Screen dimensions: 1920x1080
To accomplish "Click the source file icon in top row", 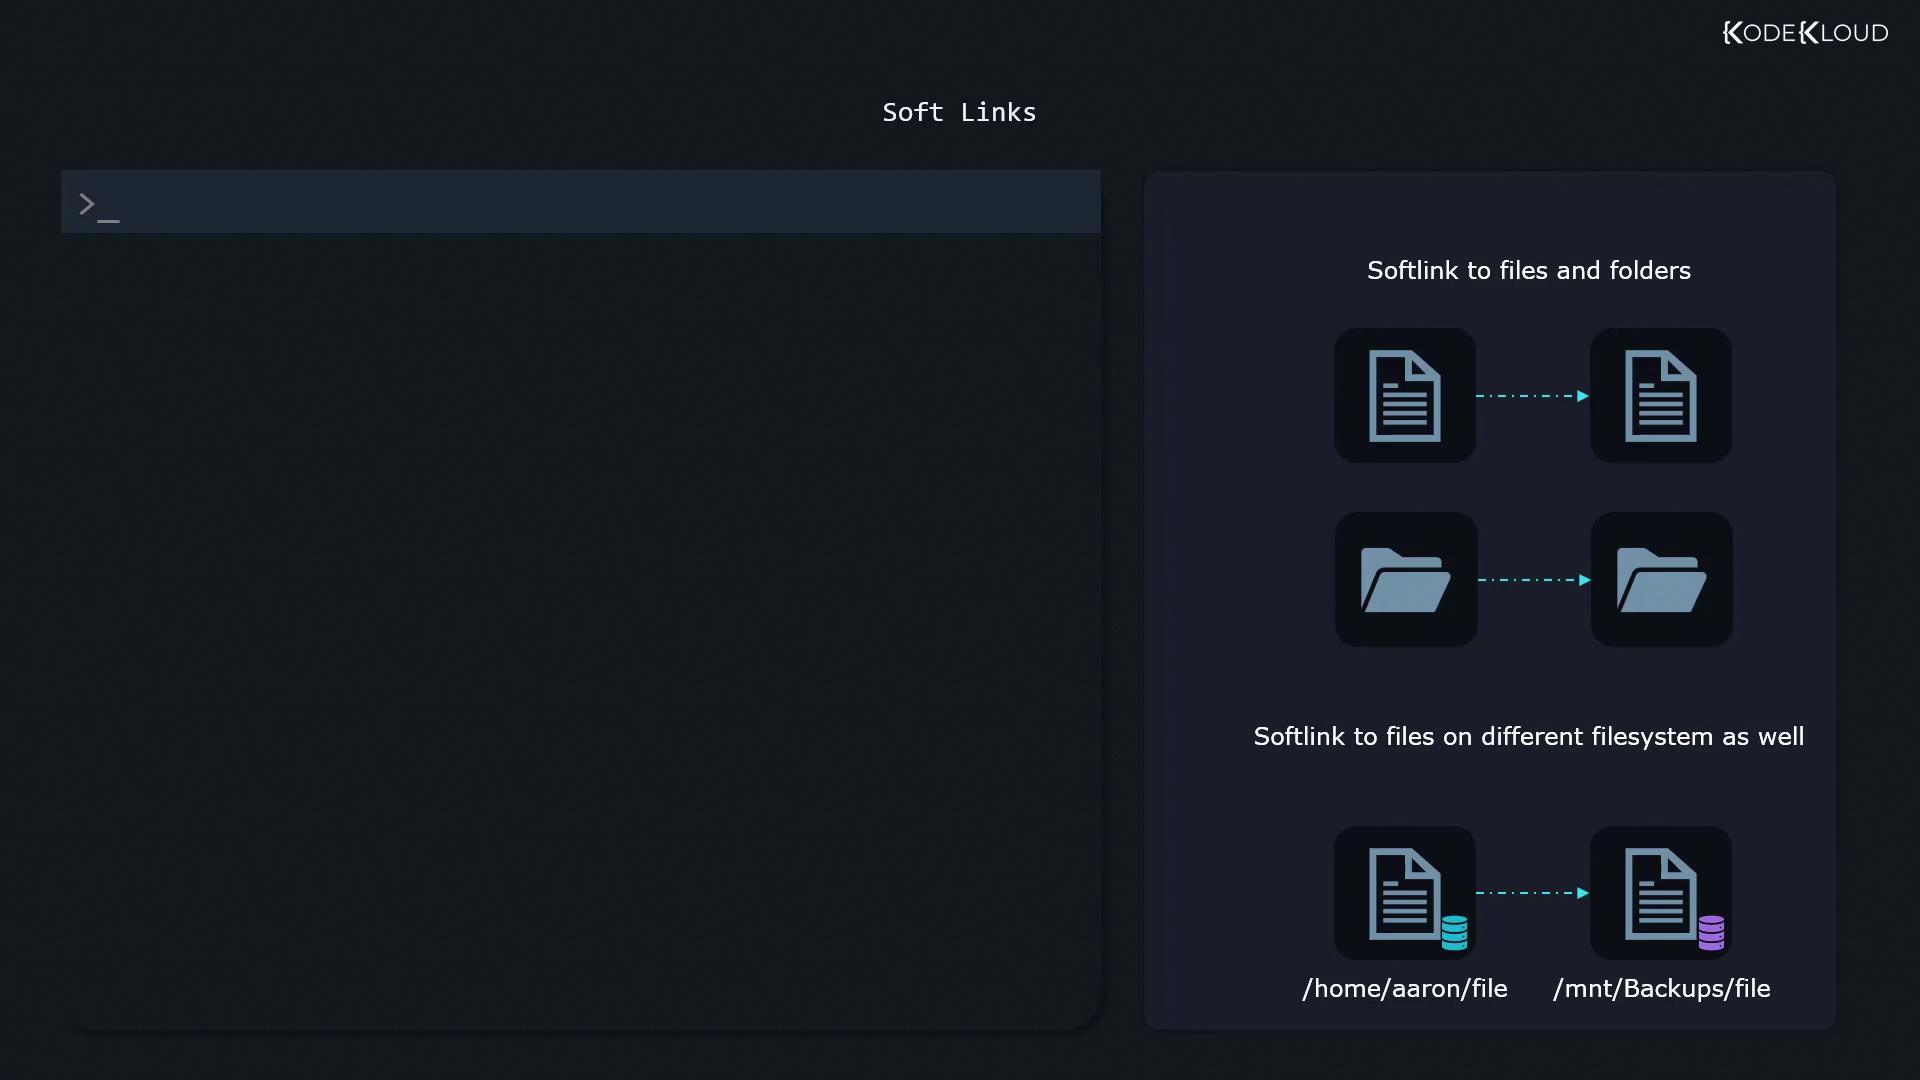I will tap(1404, 396).
